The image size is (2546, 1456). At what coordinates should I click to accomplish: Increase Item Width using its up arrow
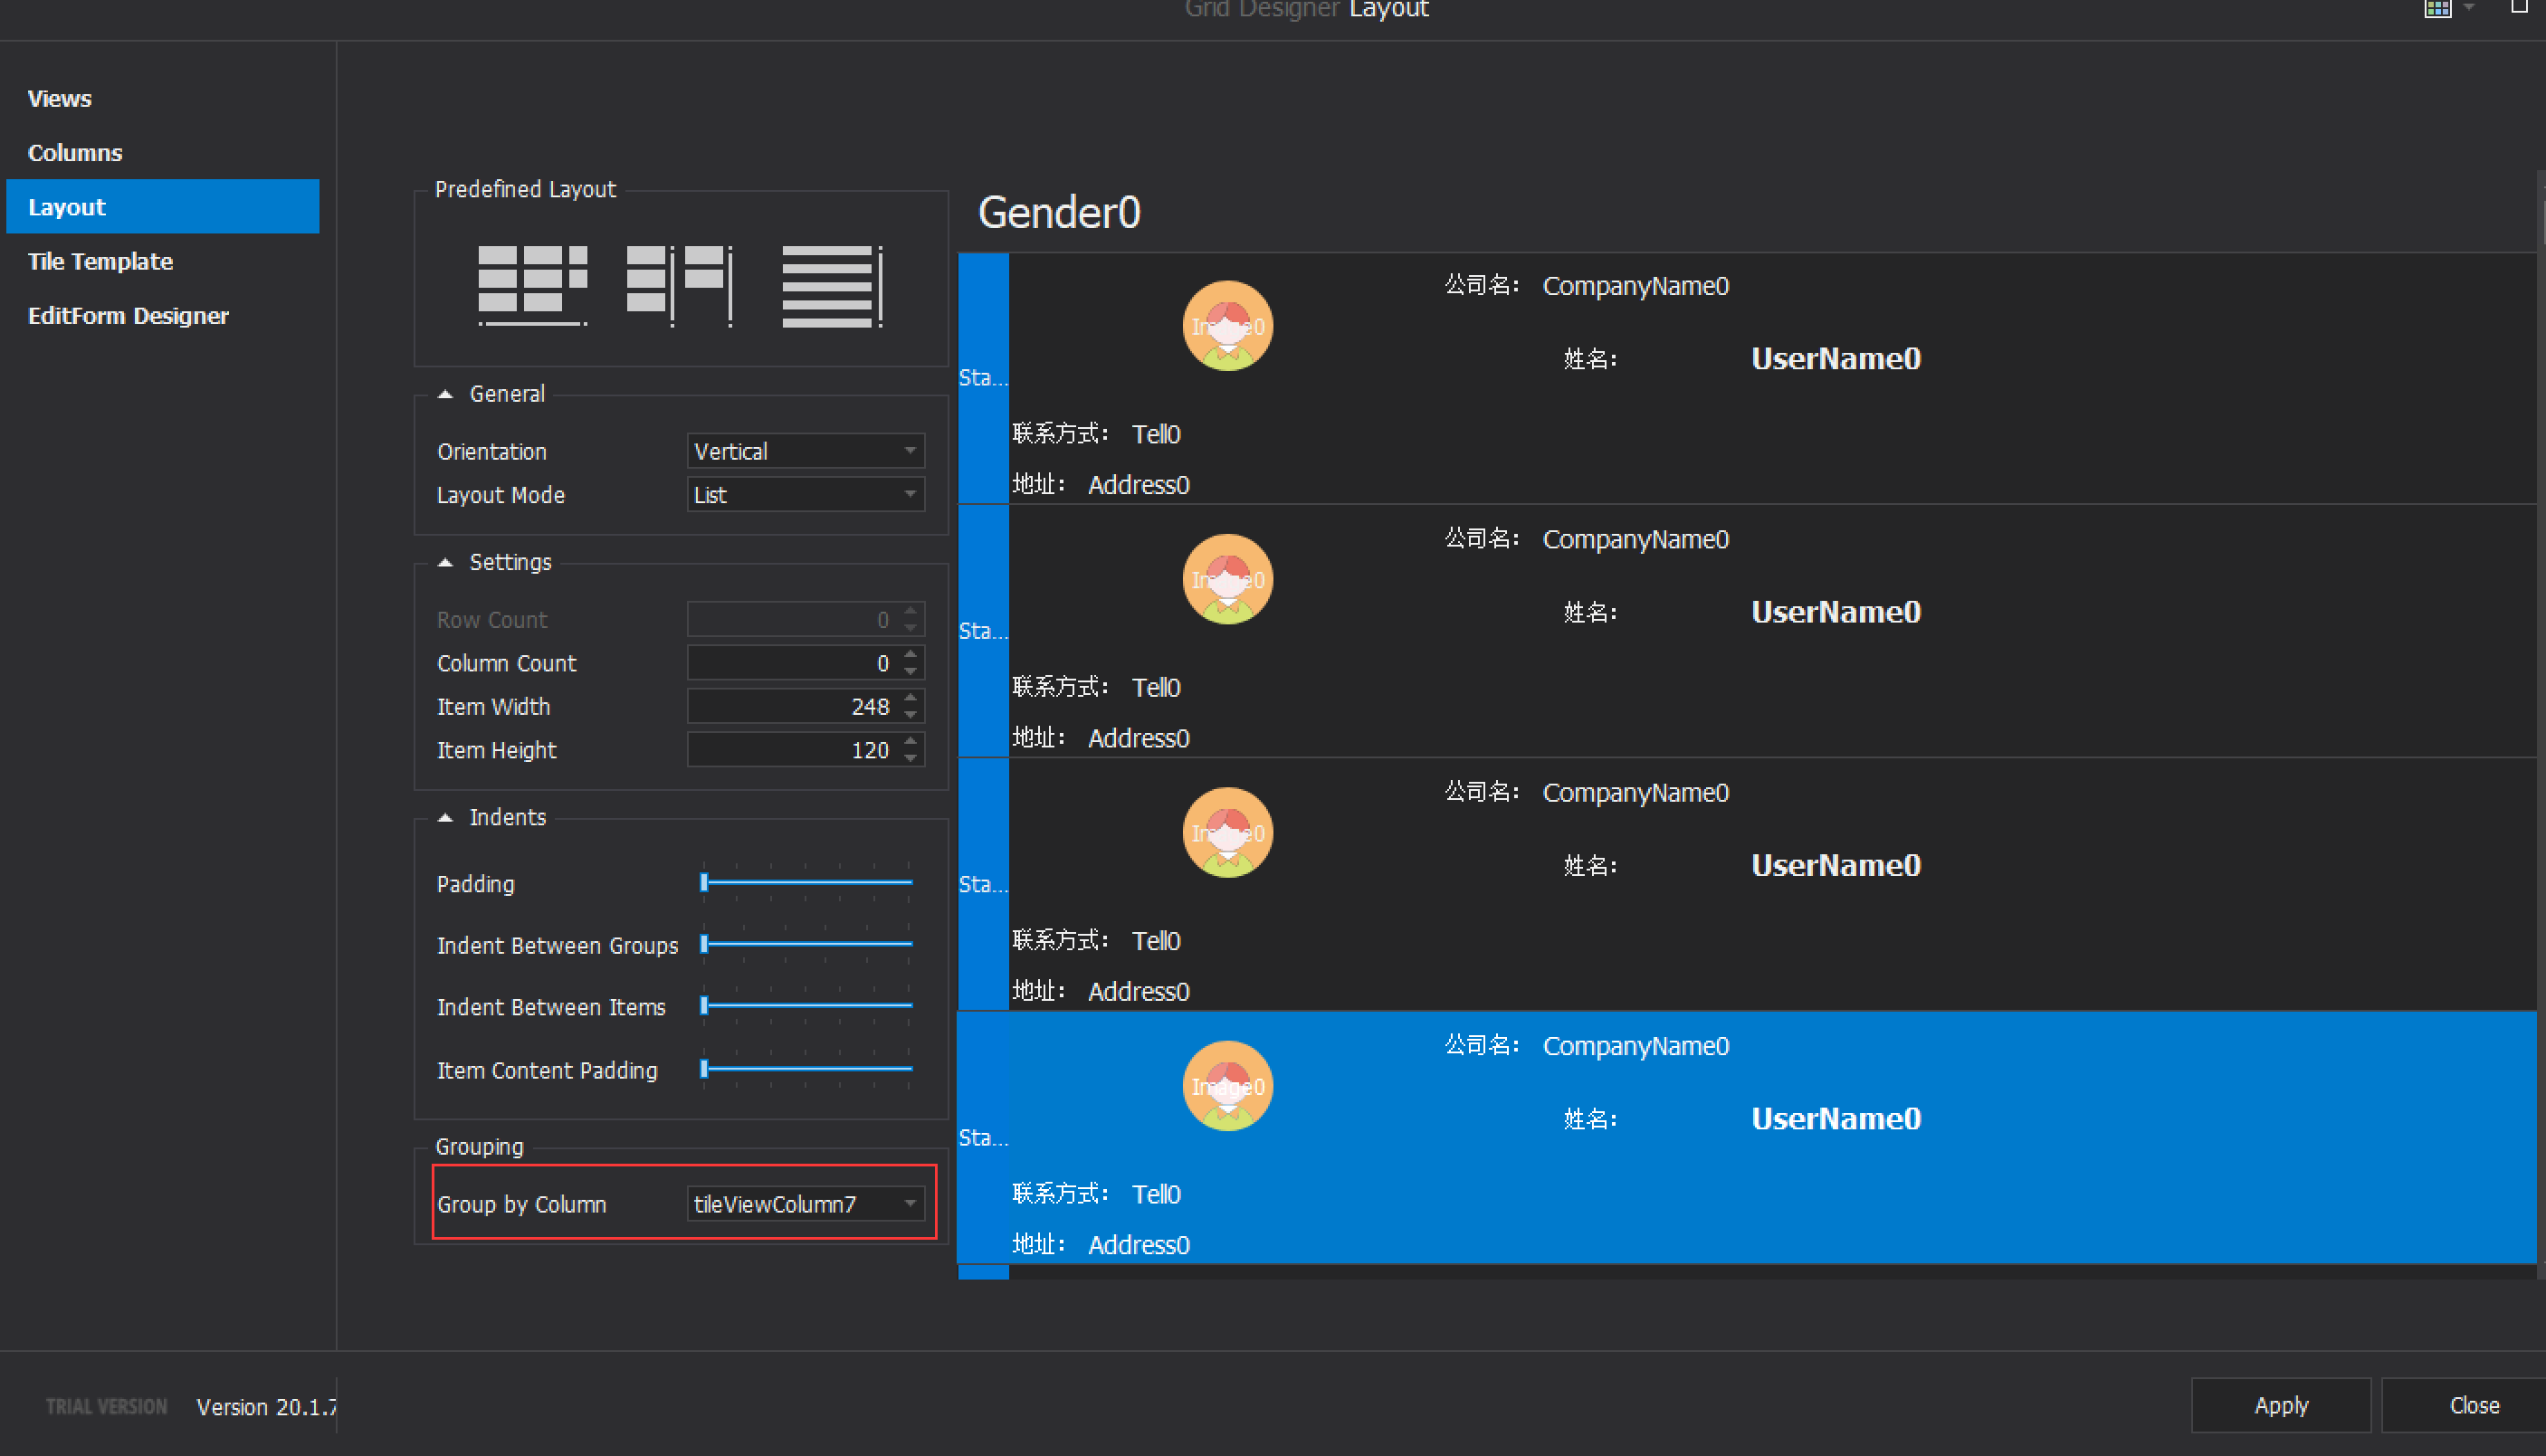(909, 700)
